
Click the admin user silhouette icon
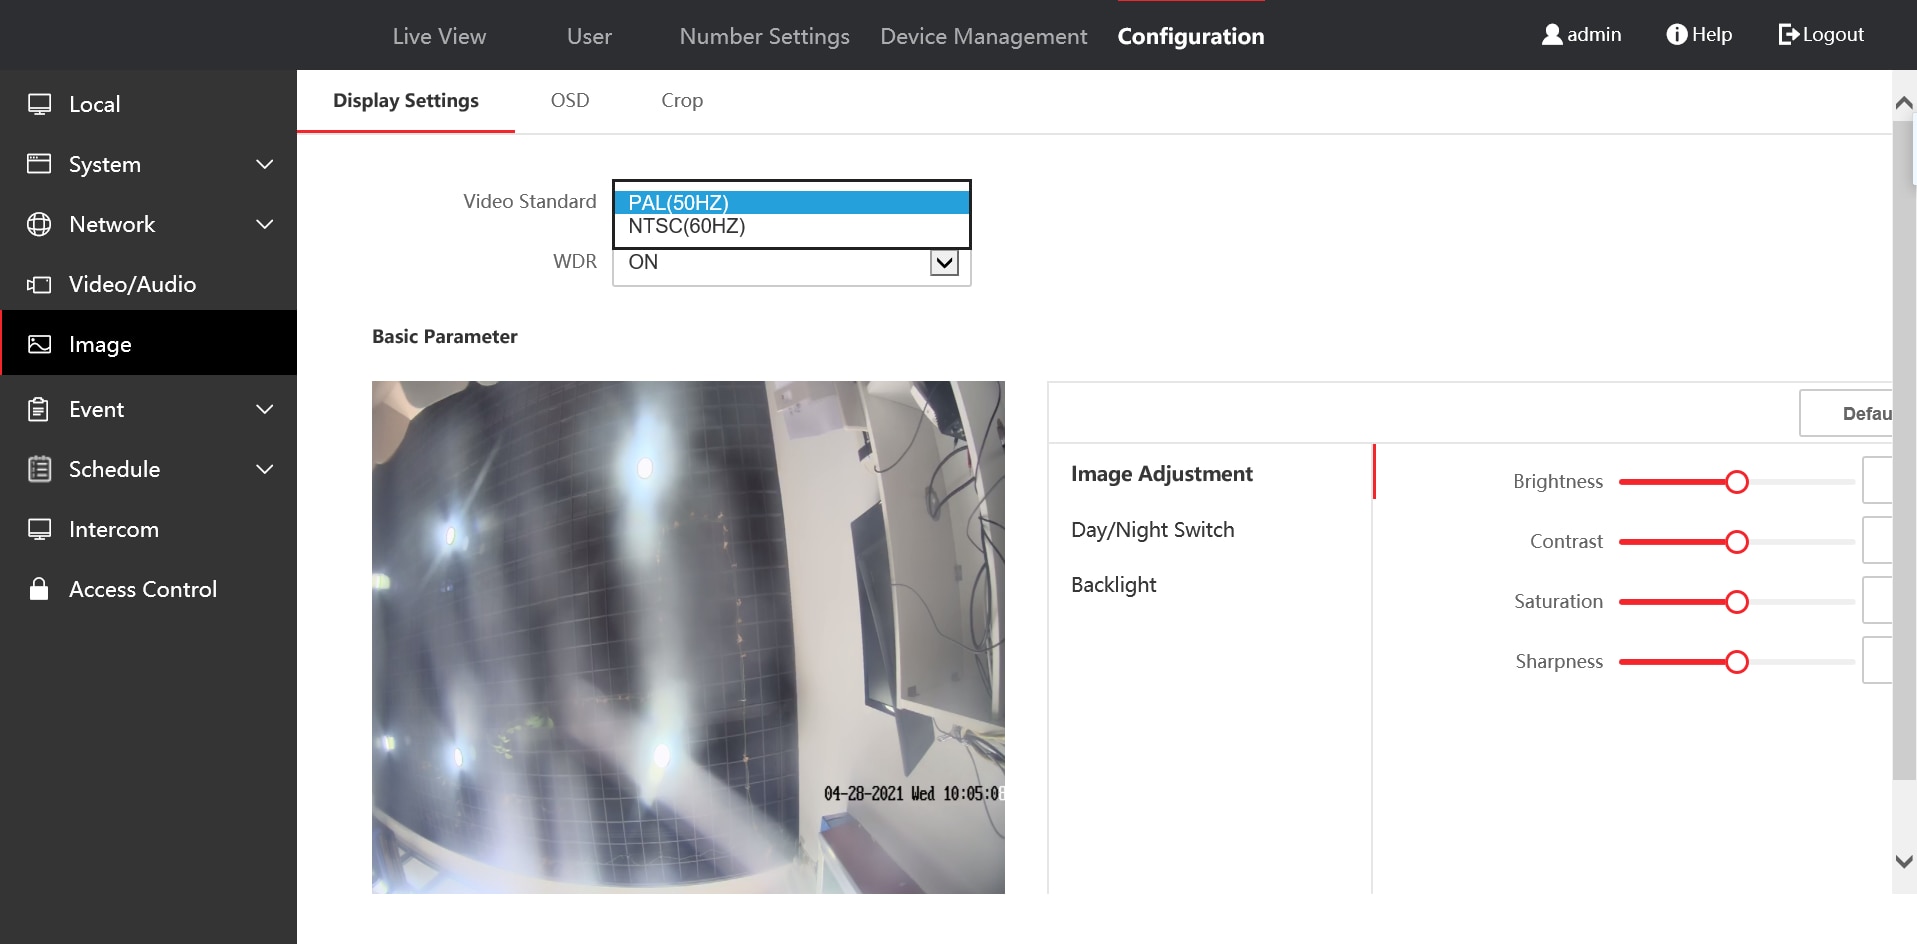1551,35
